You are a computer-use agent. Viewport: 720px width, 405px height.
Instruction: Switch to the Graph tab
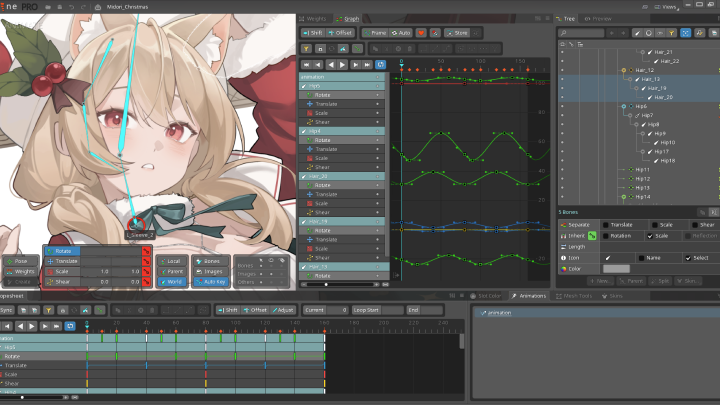[348, 19]
